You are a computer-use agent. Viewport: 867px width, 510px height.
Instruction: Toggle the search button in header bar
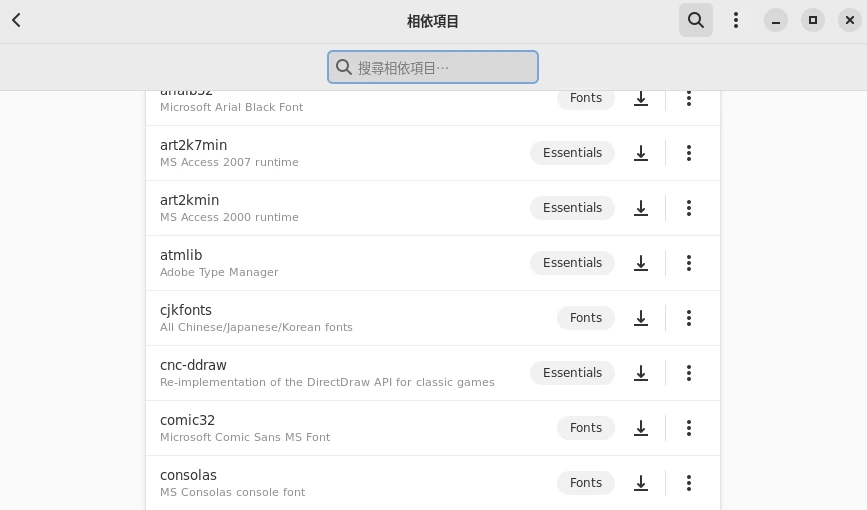pos(696,20)
